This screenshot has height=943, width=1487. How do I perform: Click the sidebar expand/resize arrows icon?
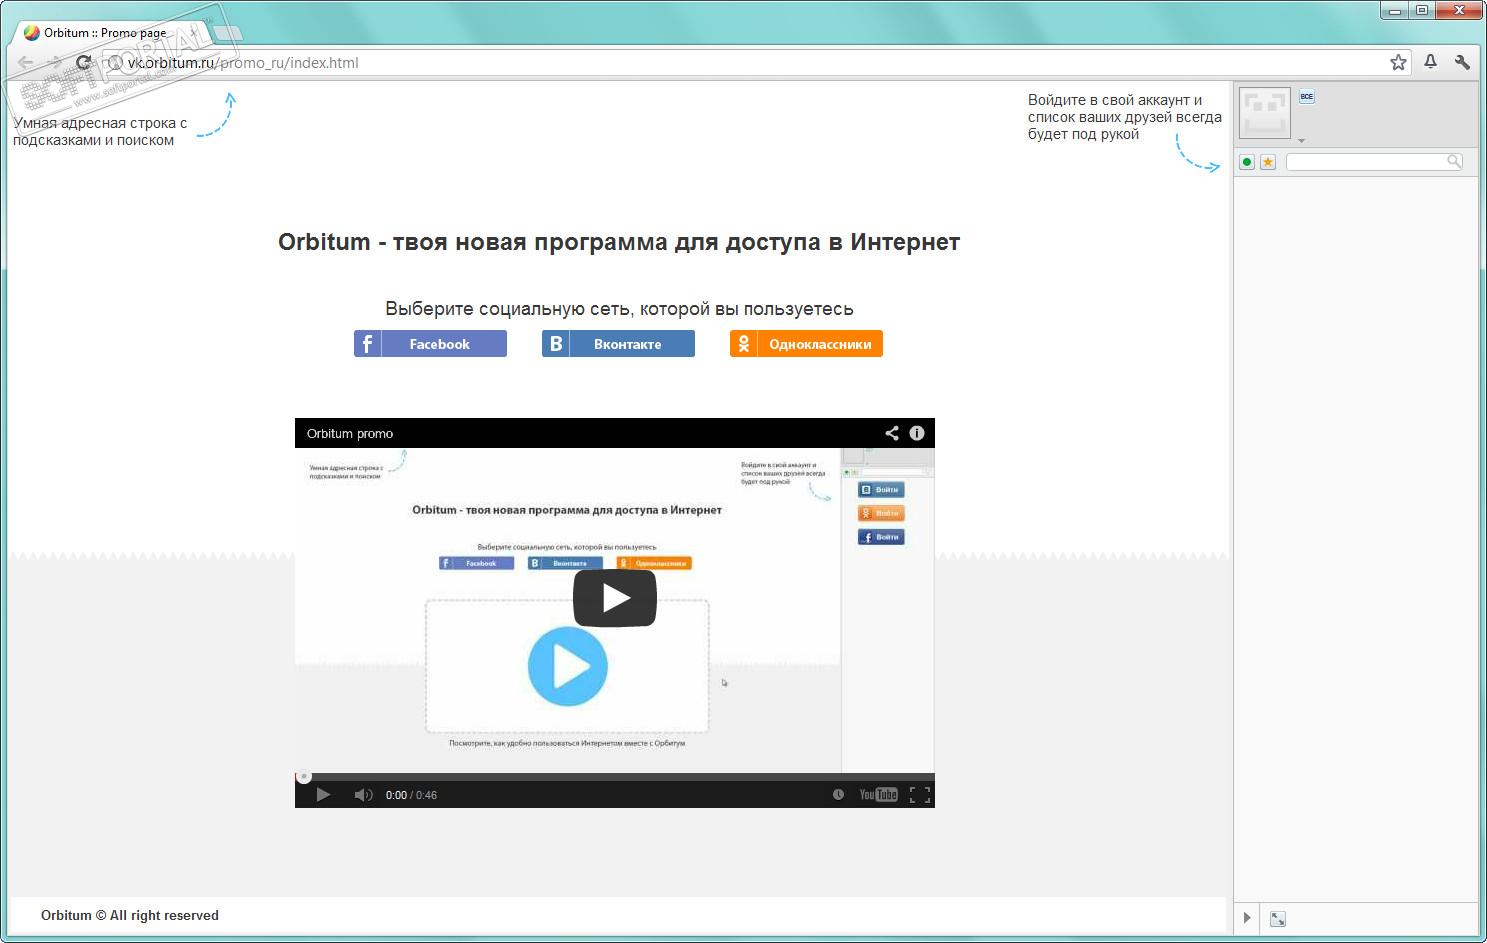[1278, 918]
